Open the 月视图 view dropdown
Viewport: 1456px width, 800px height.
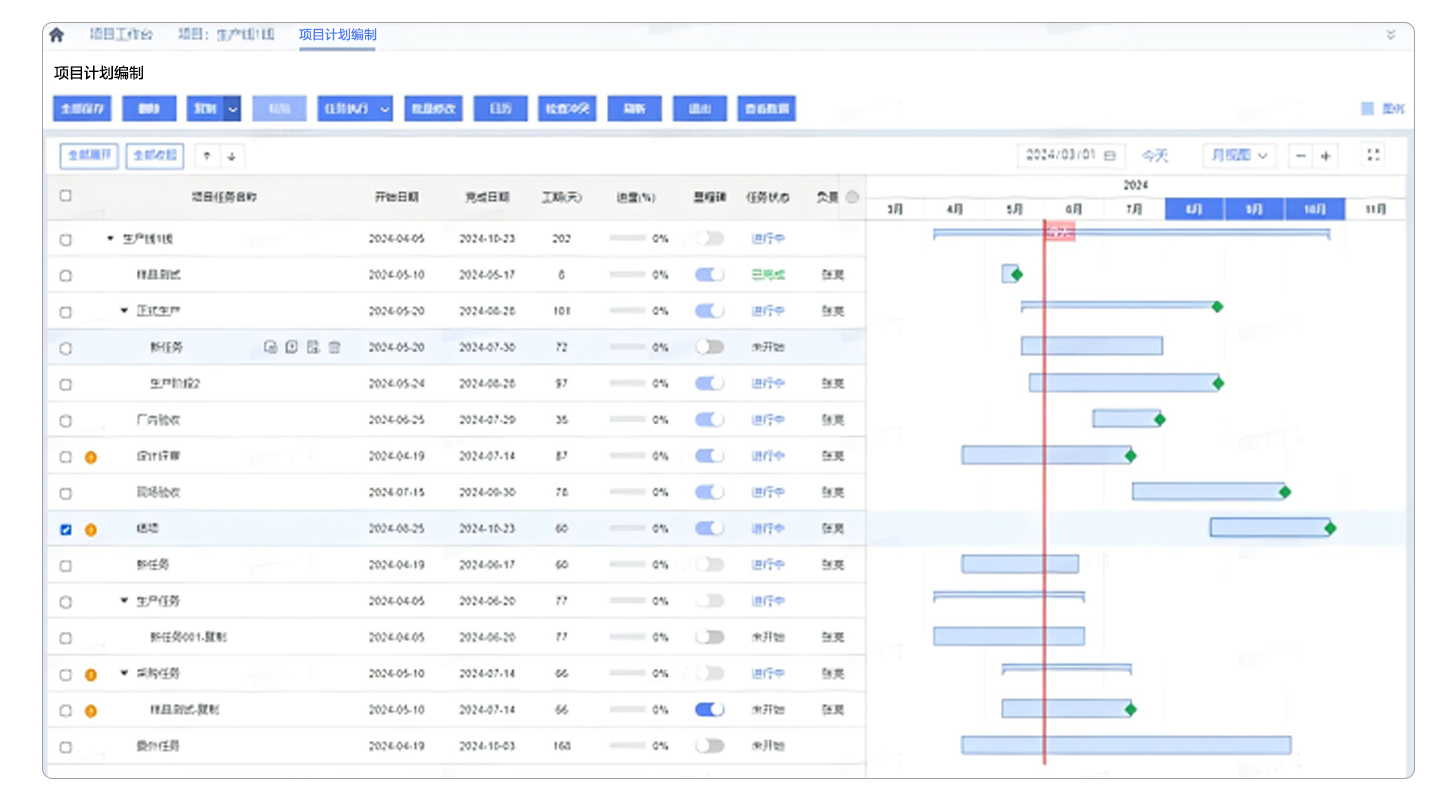1239,156
